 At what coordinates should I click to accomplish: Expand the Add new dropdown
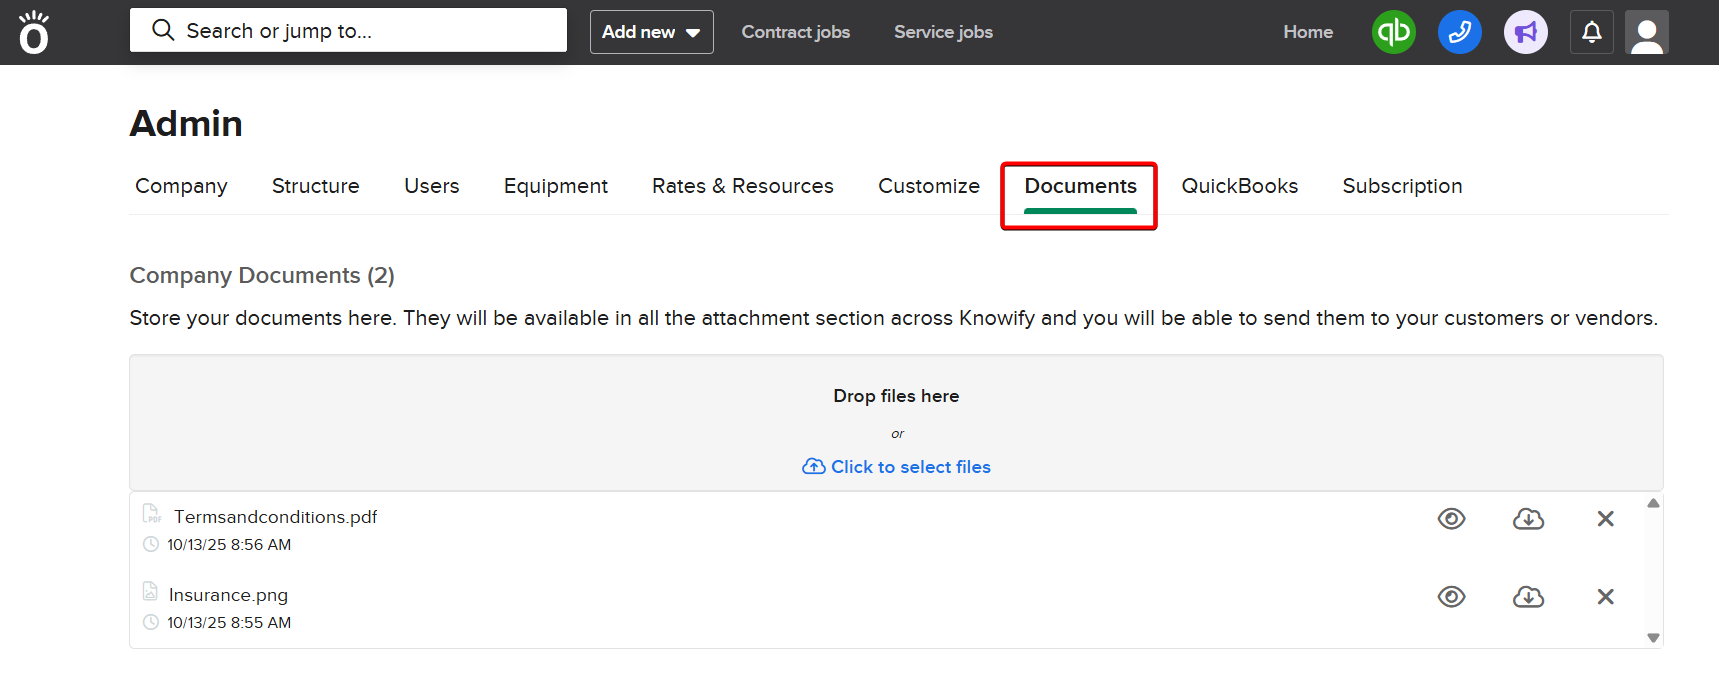651,32
